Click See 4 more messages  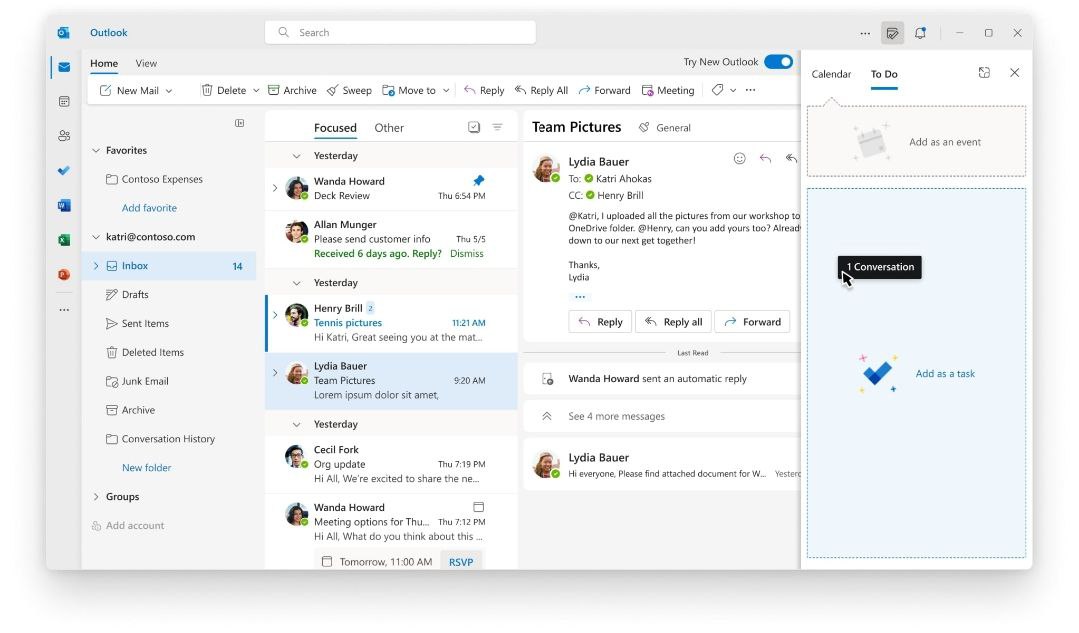point(617,416)
